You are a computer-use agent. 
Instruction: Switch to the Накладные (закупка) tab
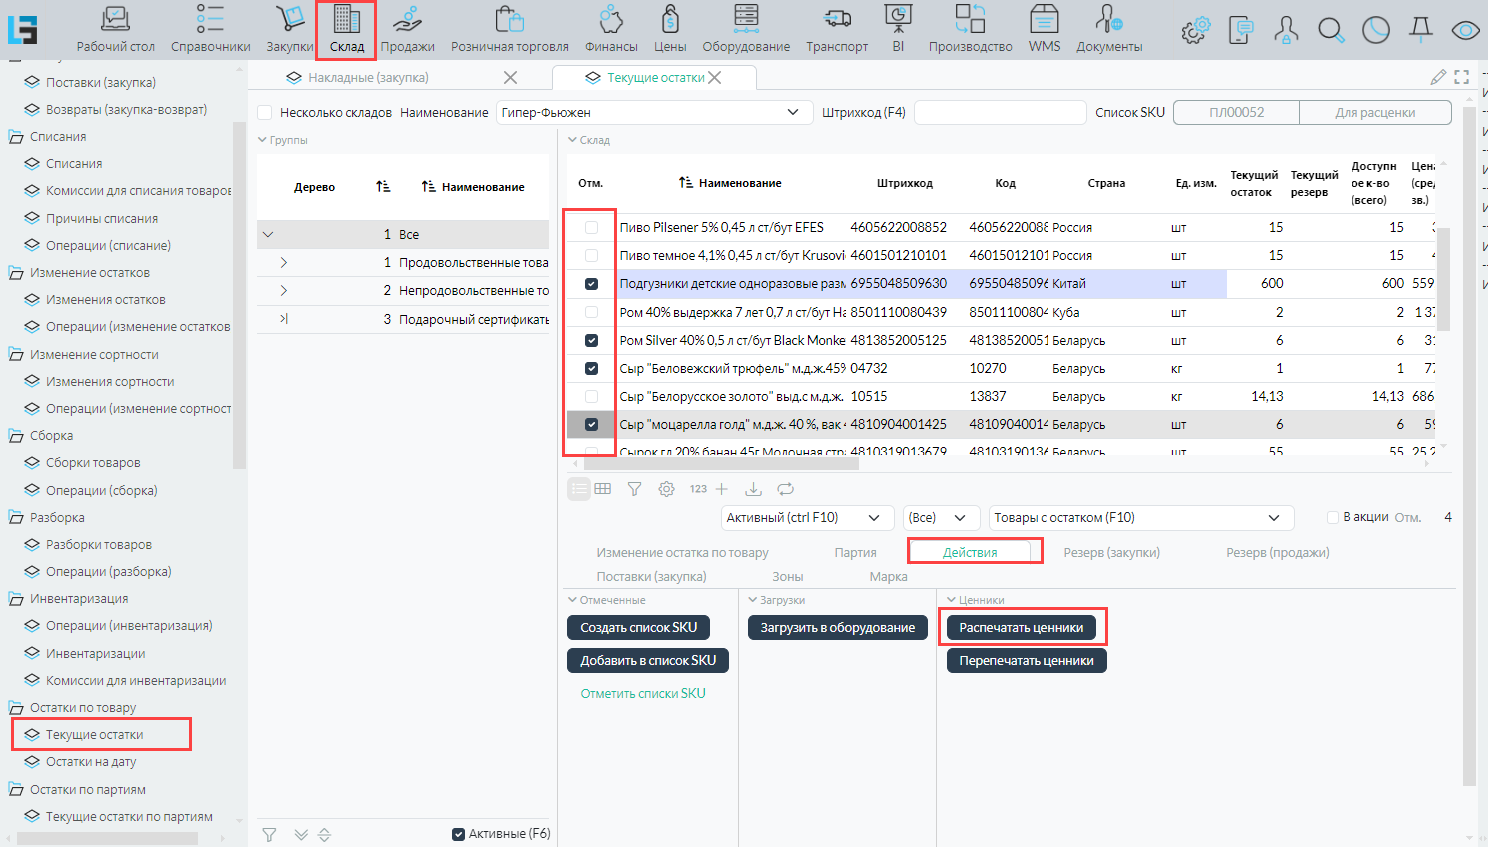click(368, 77)
